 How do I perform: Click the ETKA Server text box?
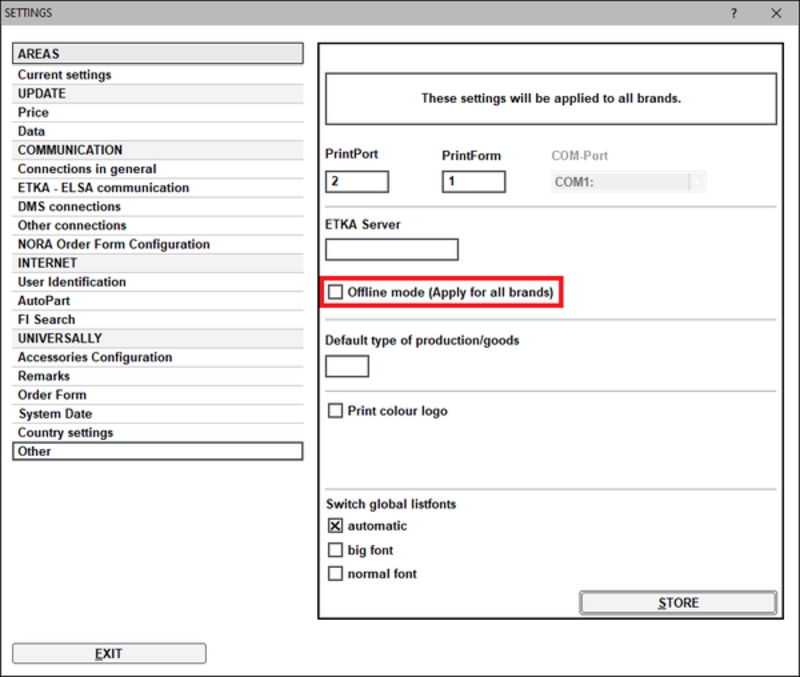point(392,250)
